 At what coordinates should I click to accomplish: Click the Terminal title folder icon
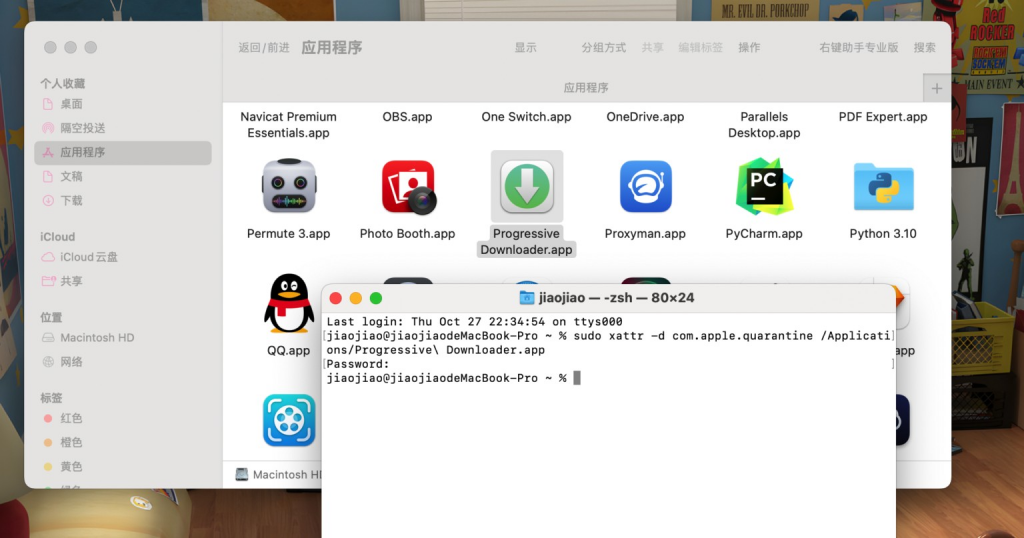click(x=527, y=298)
